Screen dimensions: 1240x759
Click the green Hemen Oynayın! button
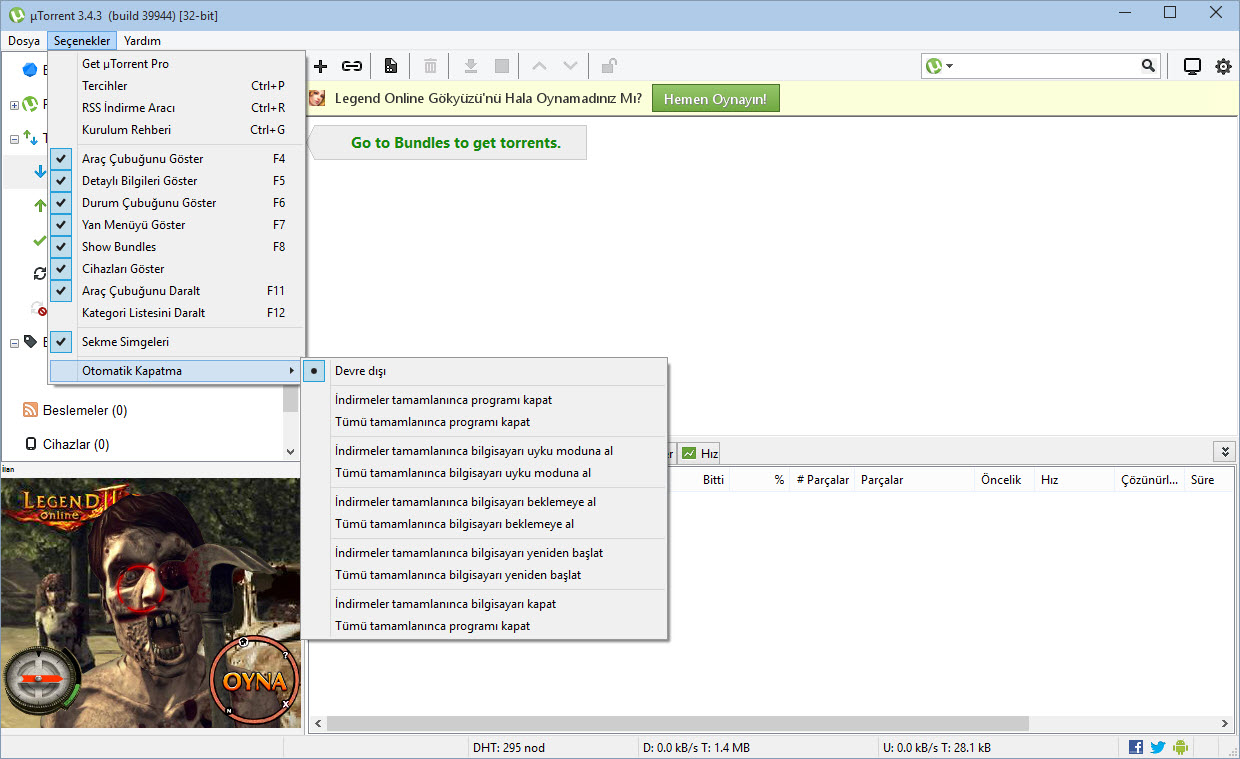(715, 99)
